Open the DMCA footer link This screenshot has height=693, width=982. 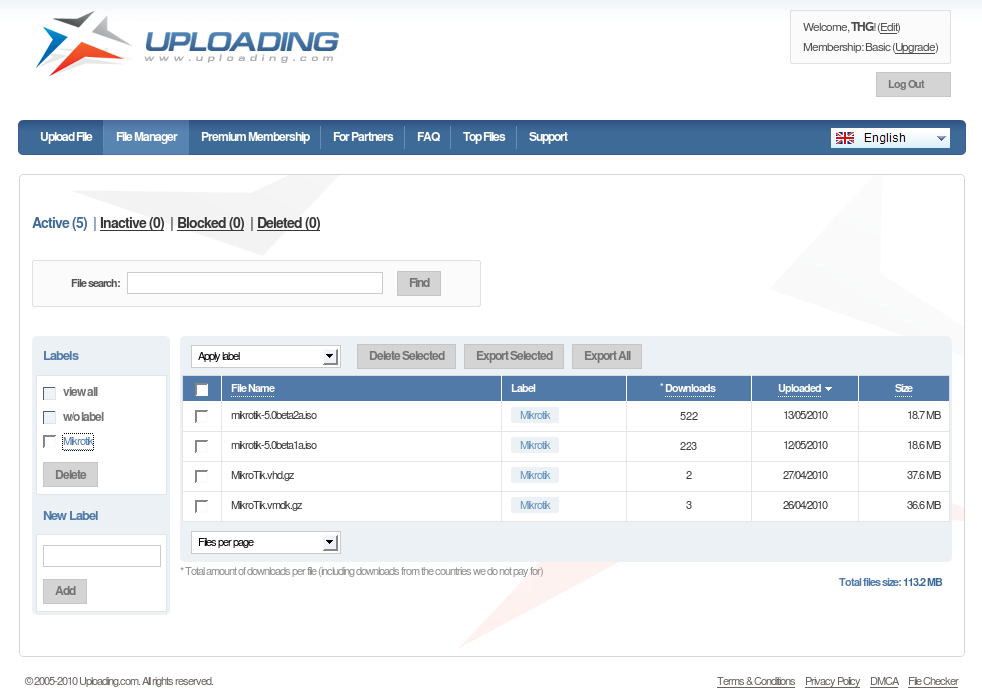pyautogui.click(x=884, y=681)
